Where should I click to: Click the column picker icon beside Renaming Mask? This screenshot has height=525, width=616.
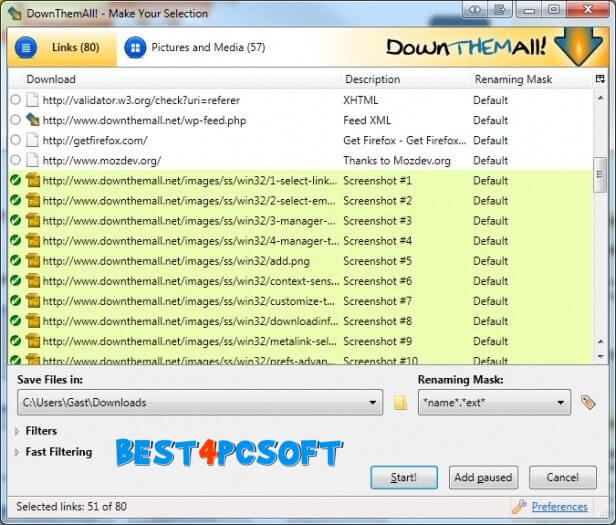[600, 79]
